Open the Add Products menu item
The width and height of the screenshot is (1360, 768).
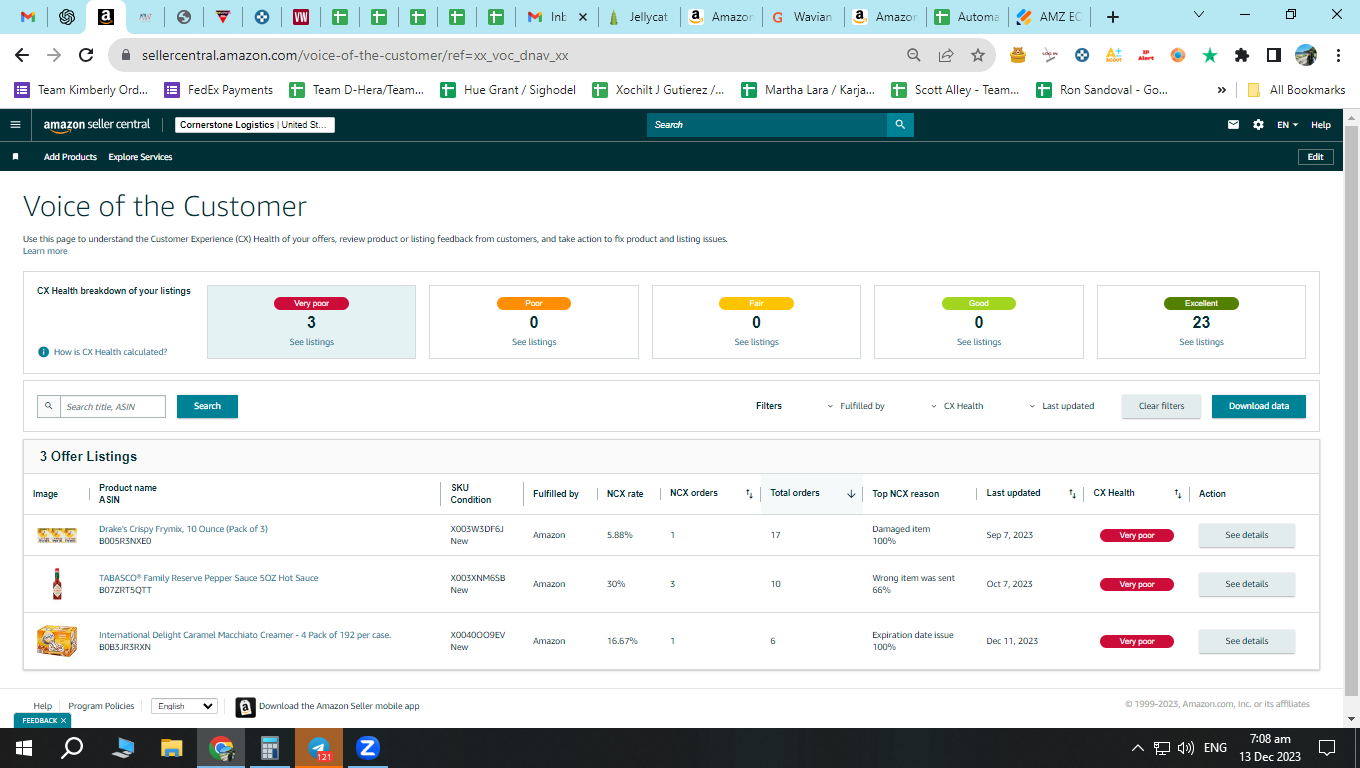70,157
